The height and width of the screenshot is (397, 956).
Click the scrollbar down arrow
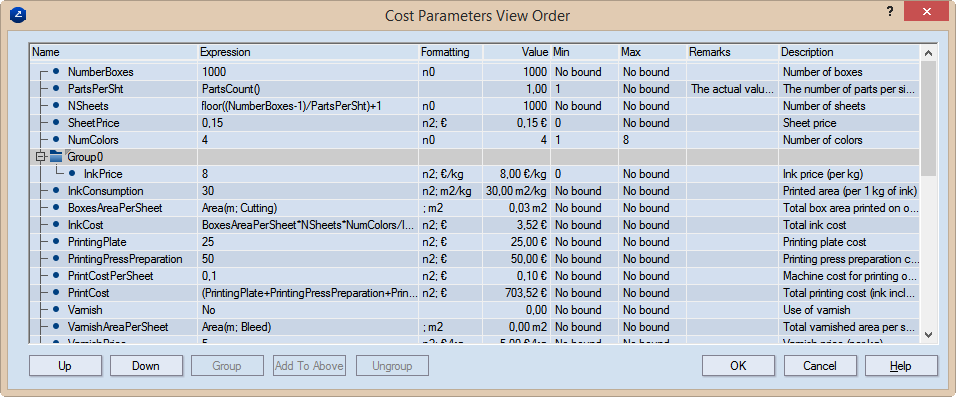(x=928, y=334)
